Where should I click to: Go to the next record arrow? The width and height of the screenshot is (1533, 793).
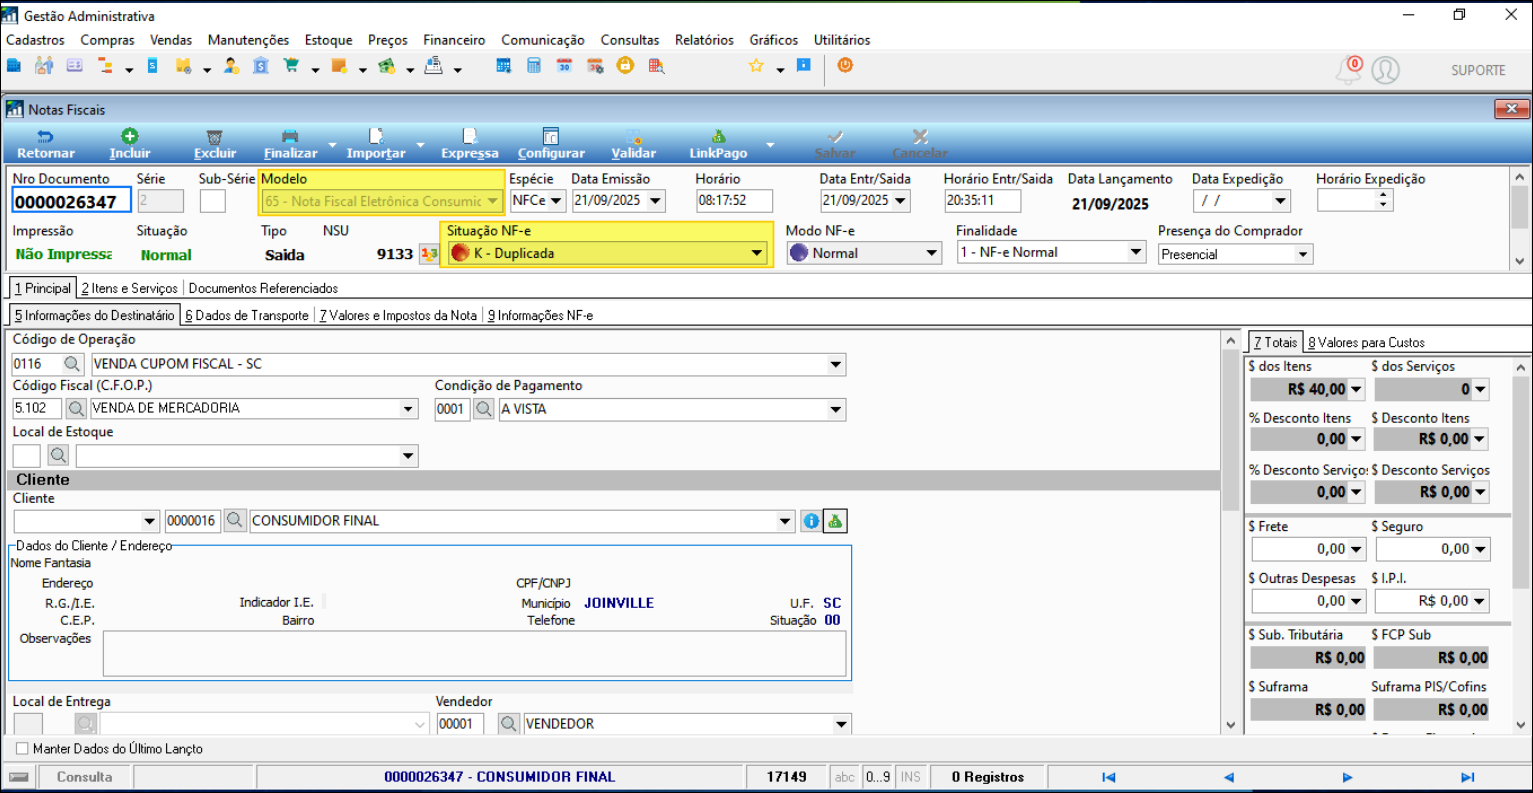pos(1347,777)
